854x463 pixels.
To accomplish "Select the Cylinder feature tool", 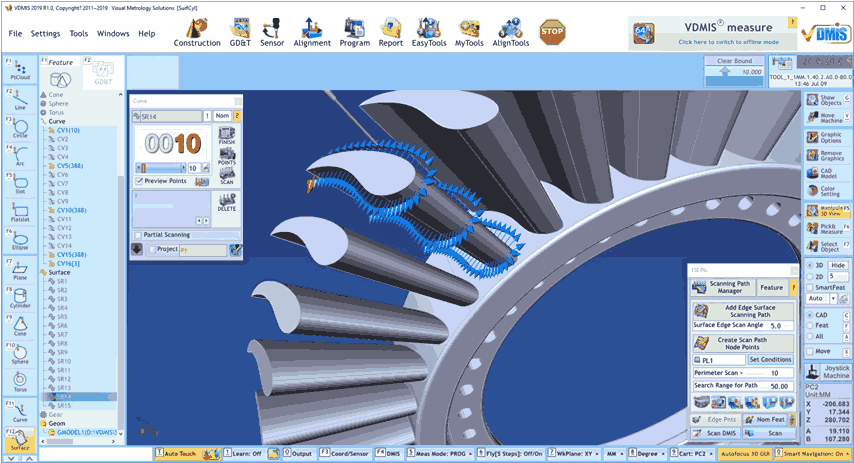I will click(x=20, y=298).
